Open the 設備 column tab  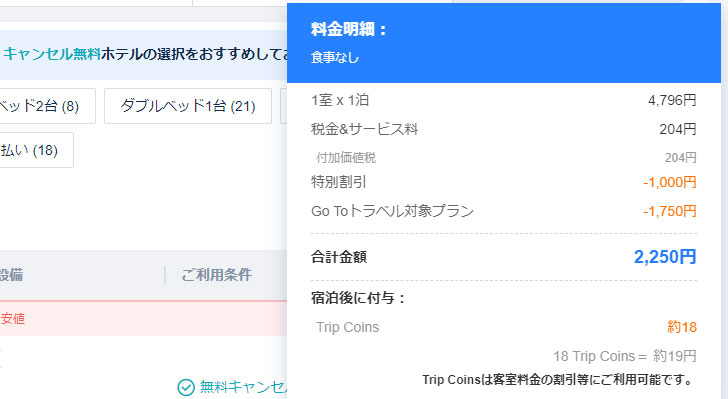pyautogui.click(x=11, y=275)
